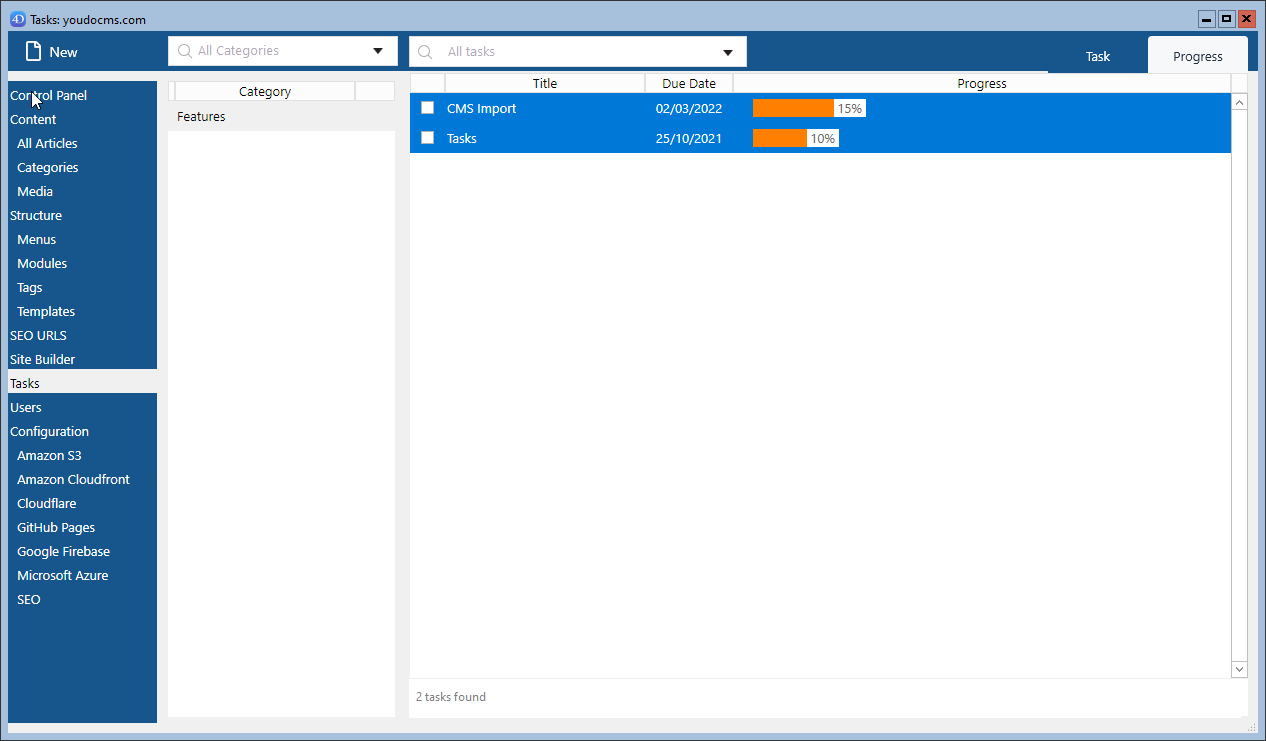The width and height of the screenshot is (1266, 741).
Task: Sort by the Title column header
Action: coord(545,84)
